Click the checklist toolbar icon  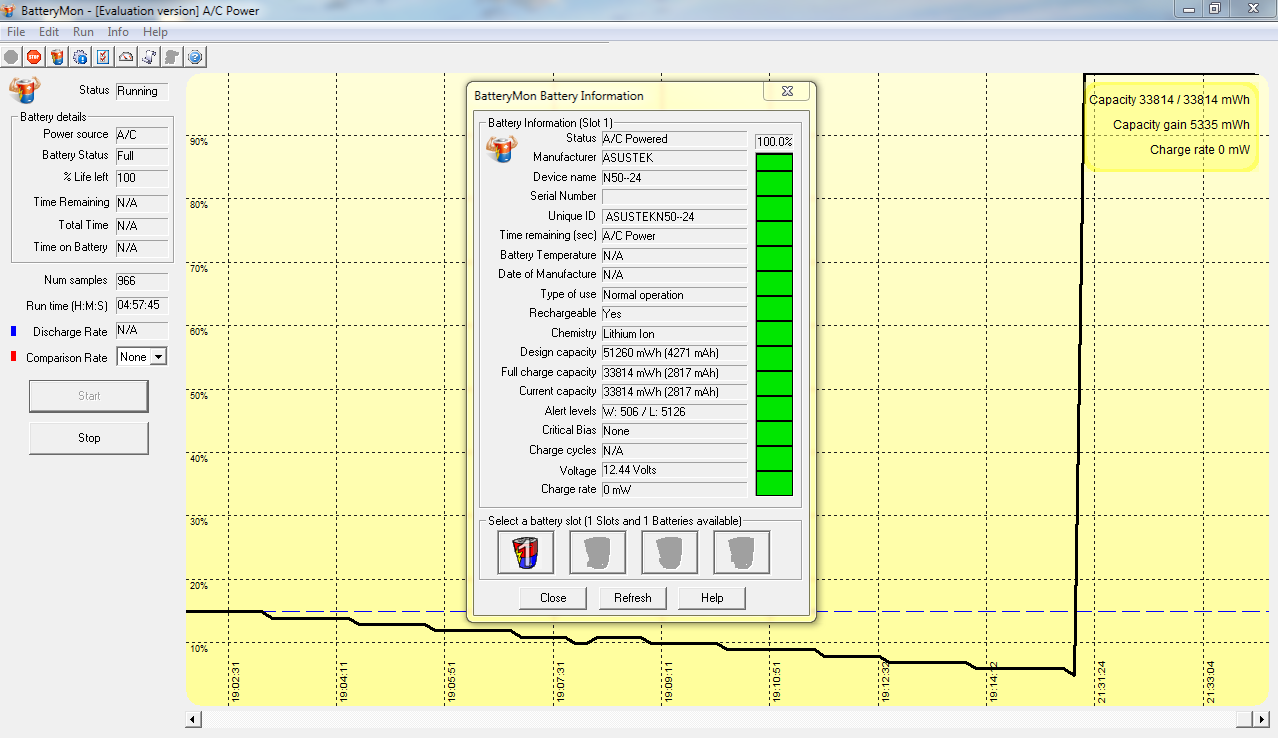103,57
